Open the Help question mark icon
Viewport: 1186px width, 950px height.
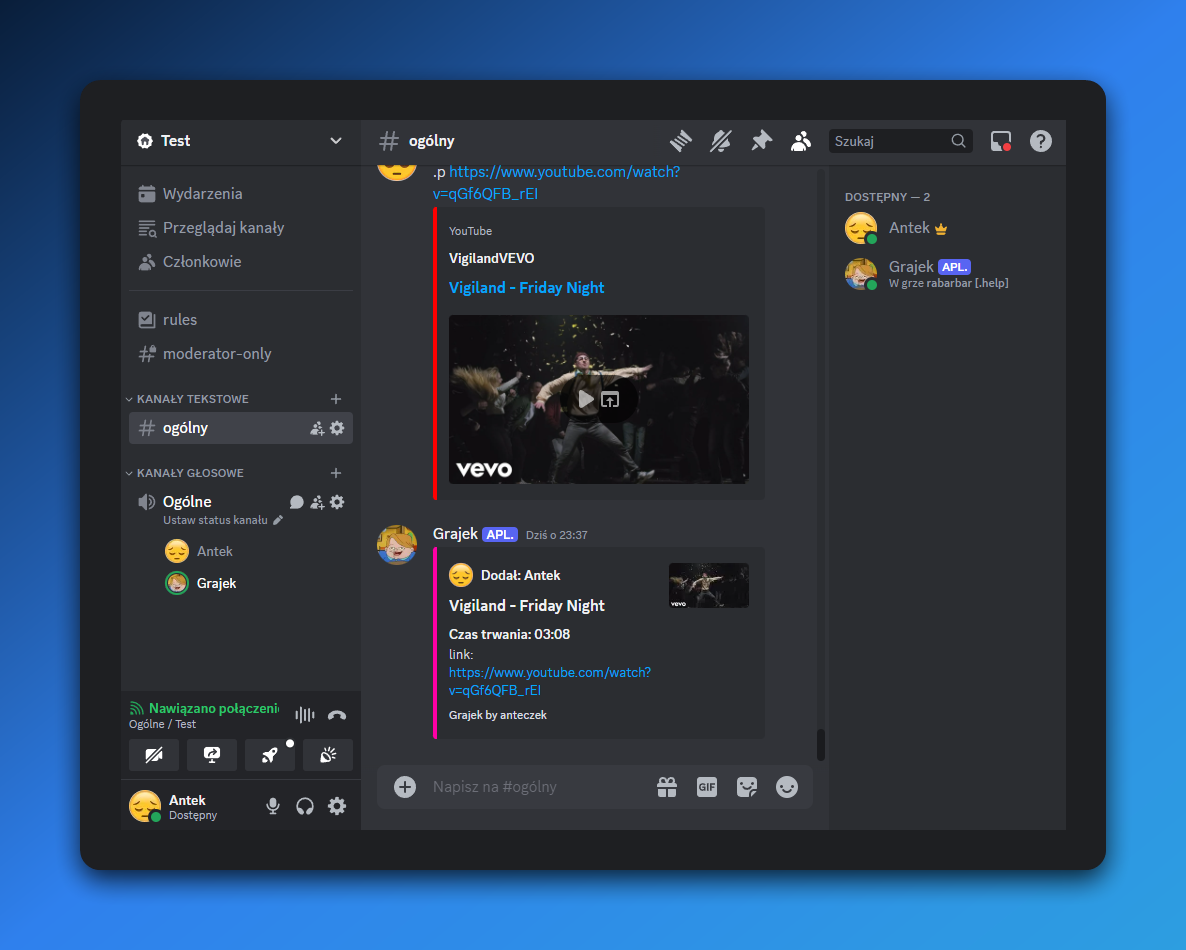(x=1041, y=141)
